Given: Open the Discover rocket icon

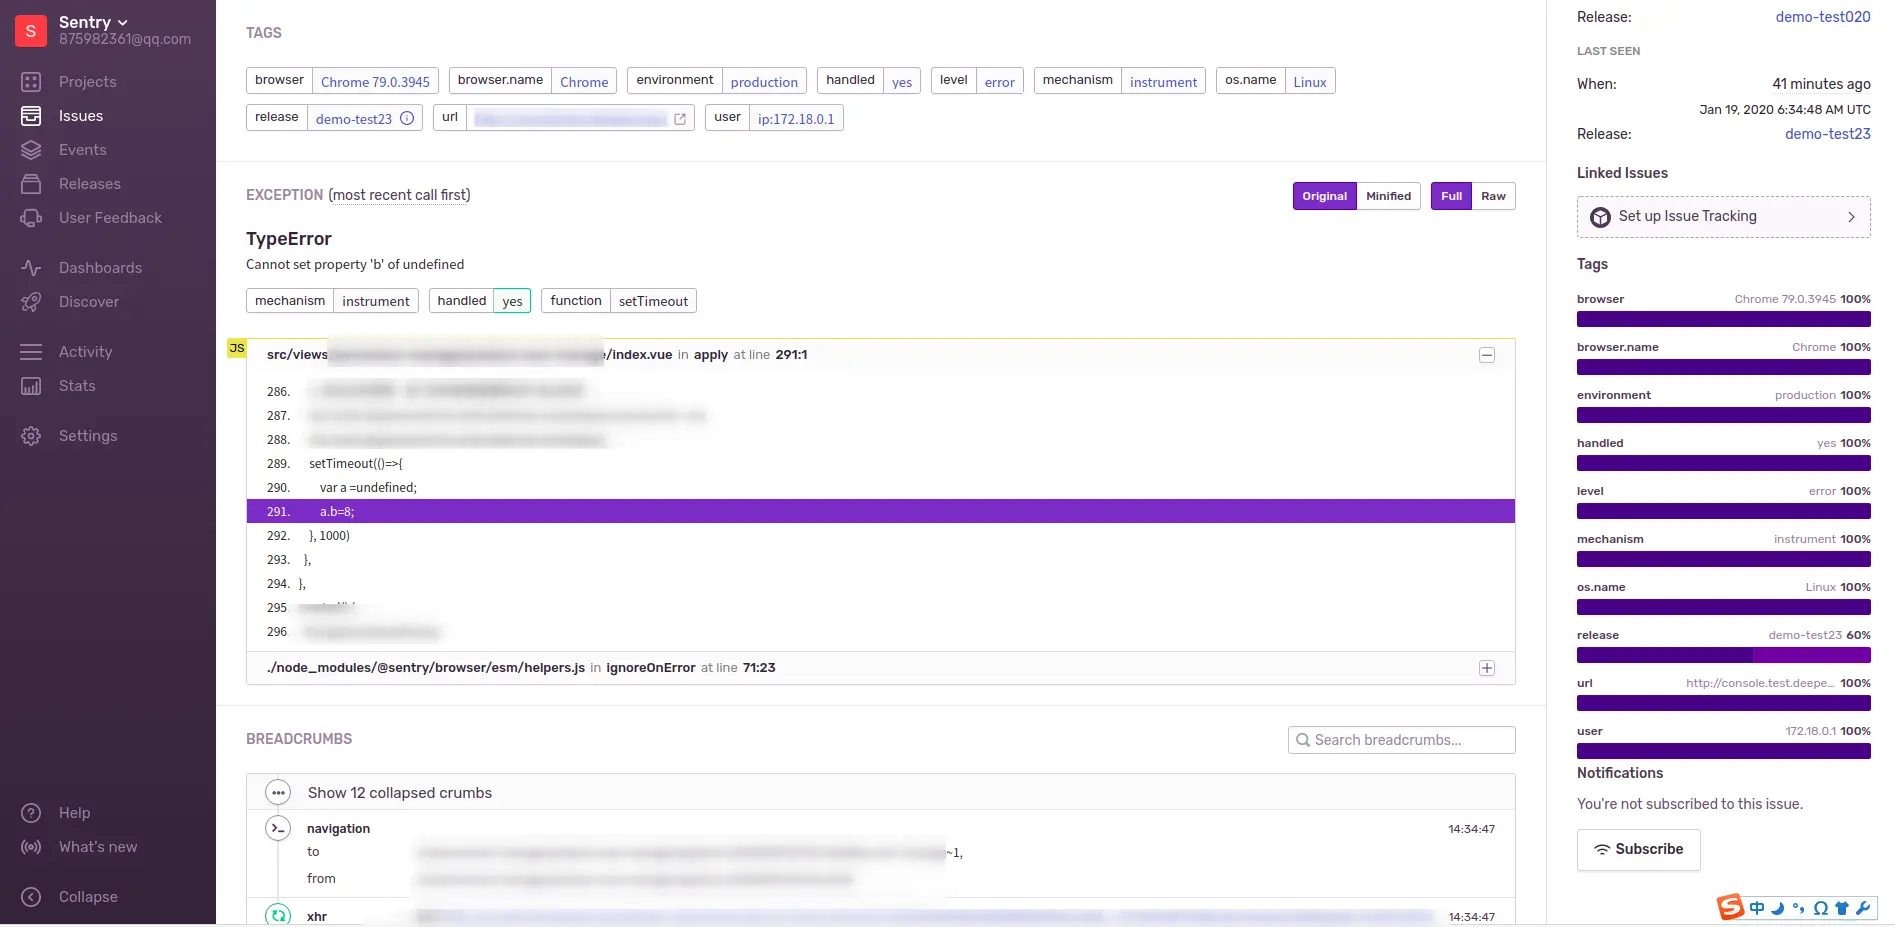Looking at the screenshot, I should 31,302.
